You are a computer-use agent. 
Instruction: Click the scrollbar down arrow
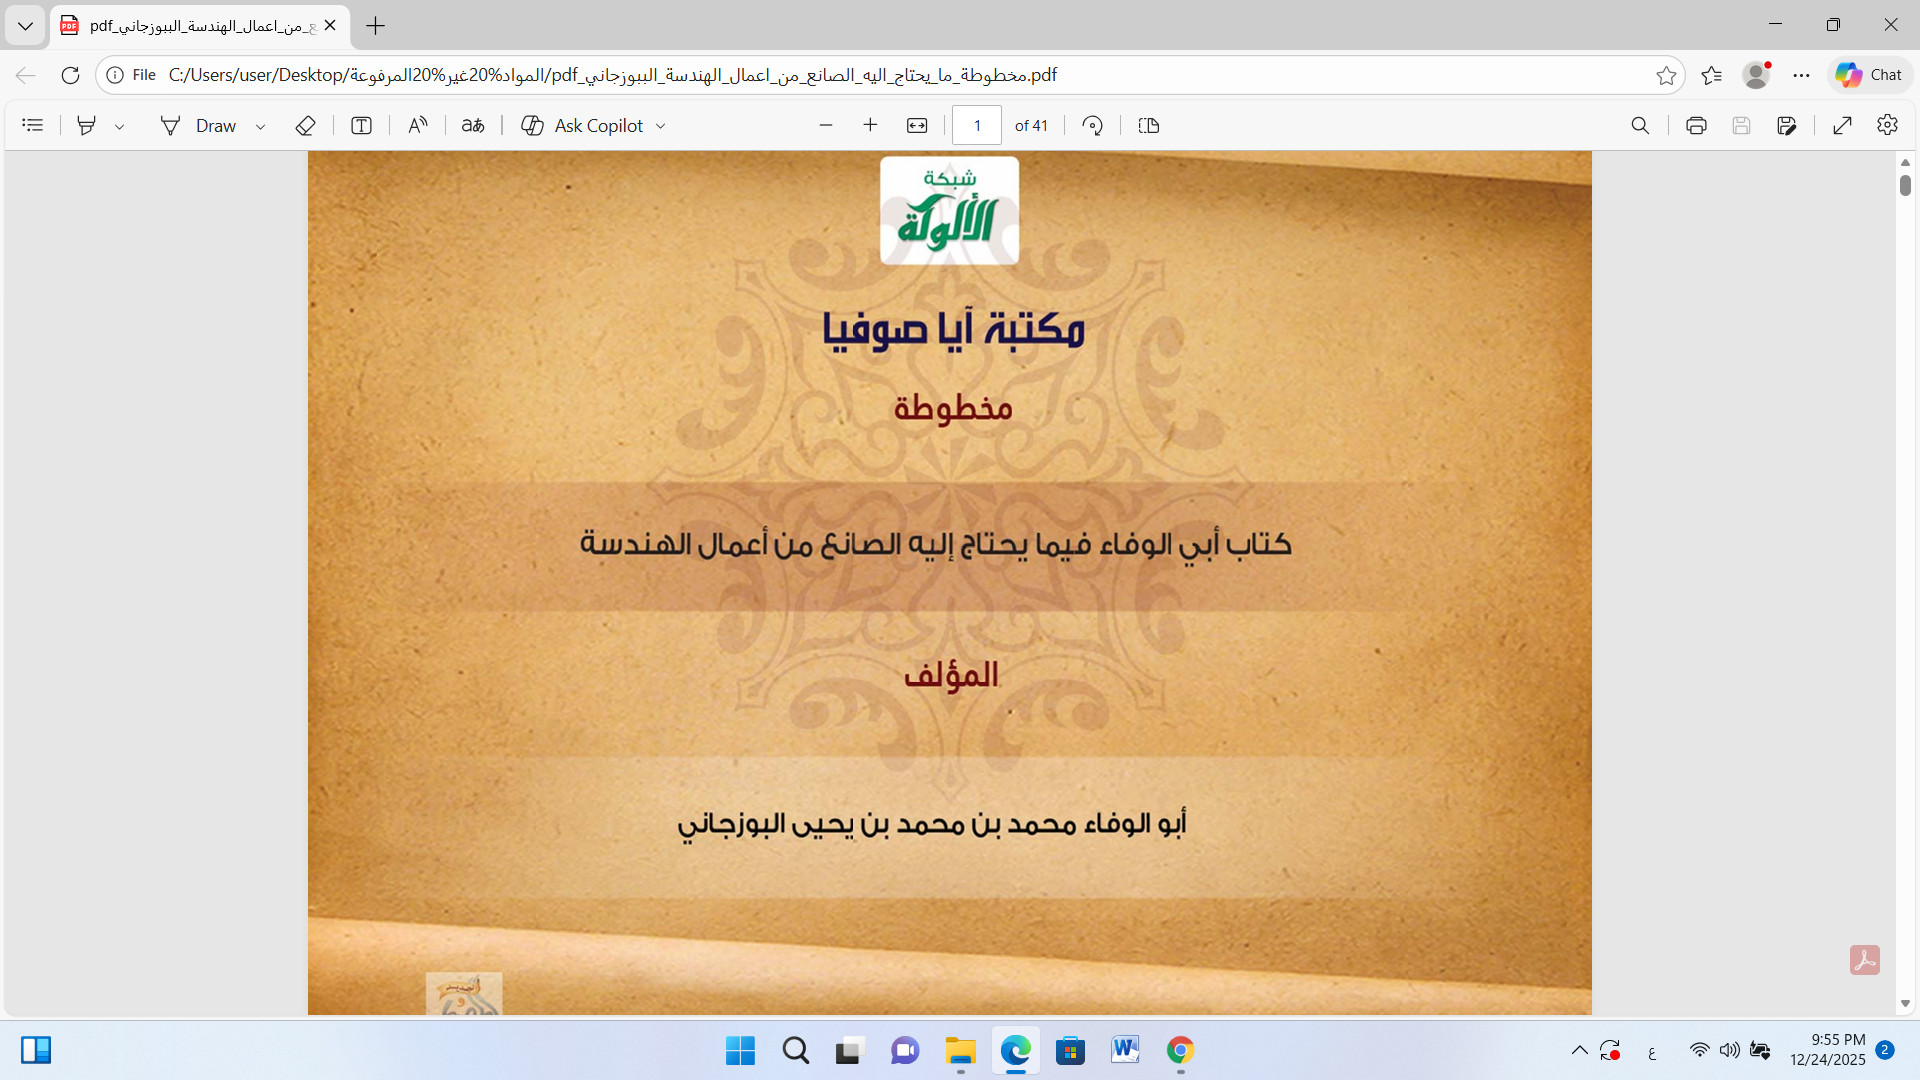(1905, 1003)
